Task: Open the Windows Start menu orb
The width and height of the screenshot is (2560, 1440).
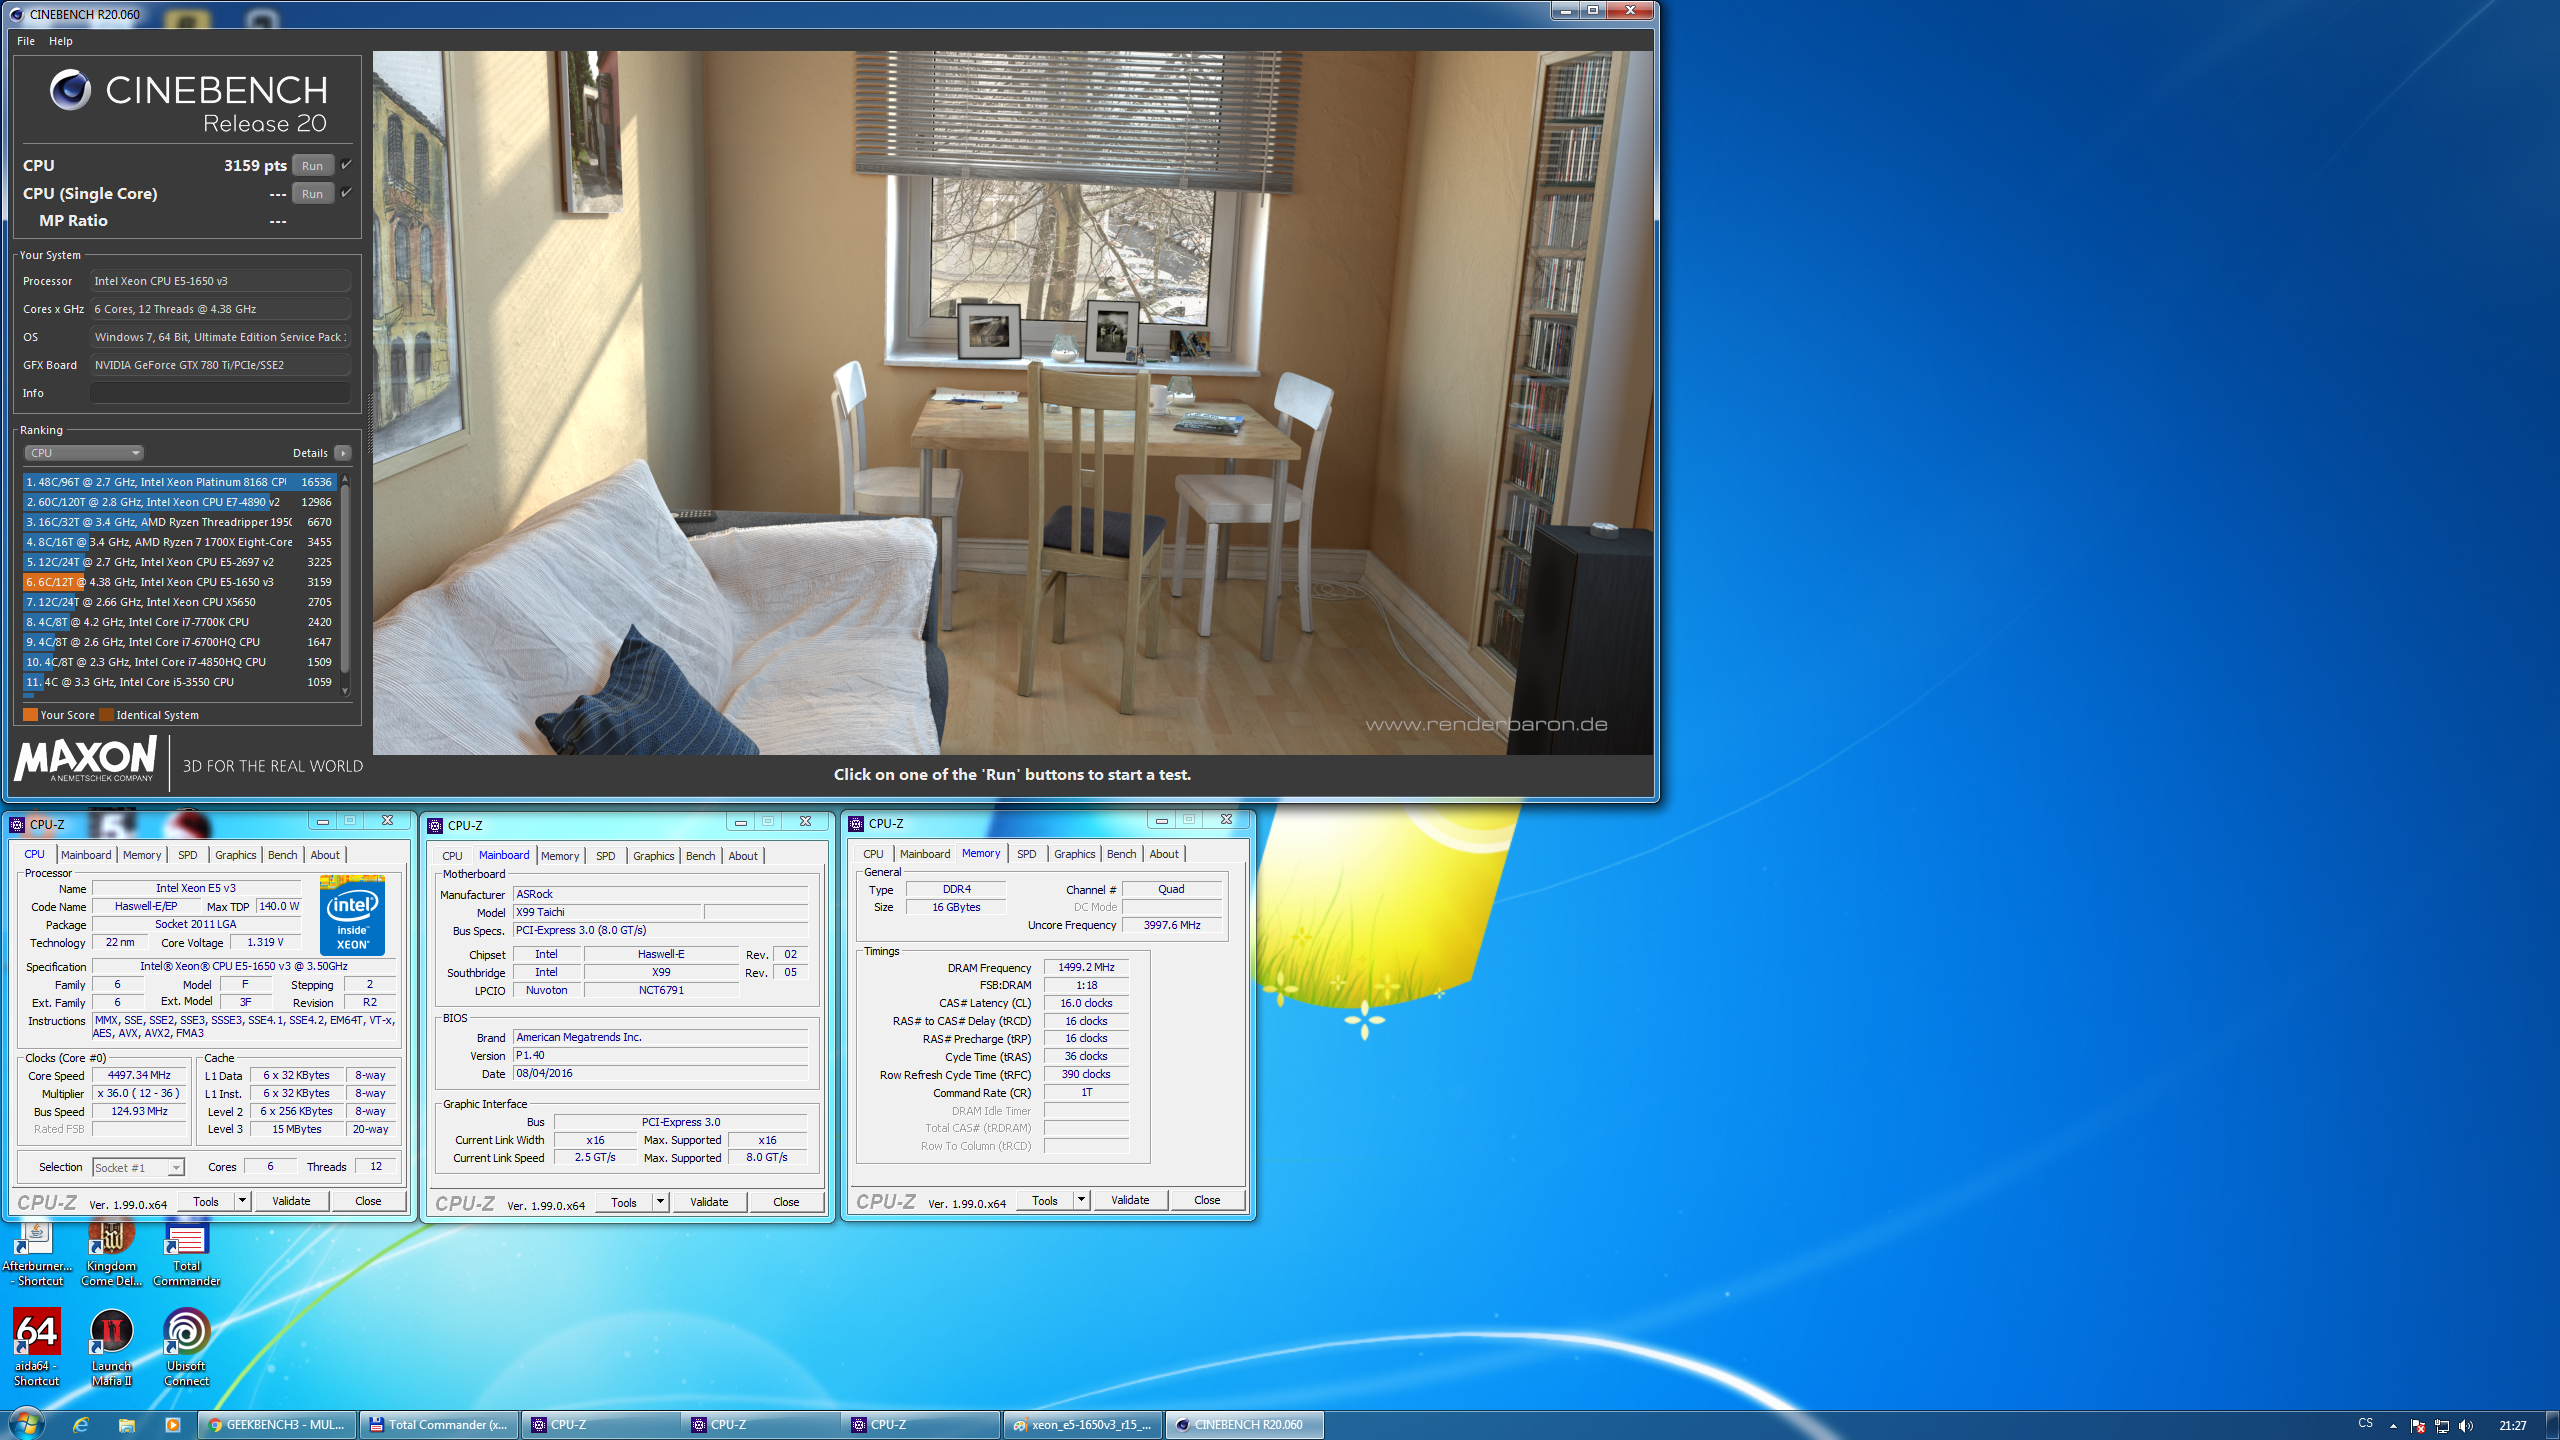Action: click(26, 1424)
